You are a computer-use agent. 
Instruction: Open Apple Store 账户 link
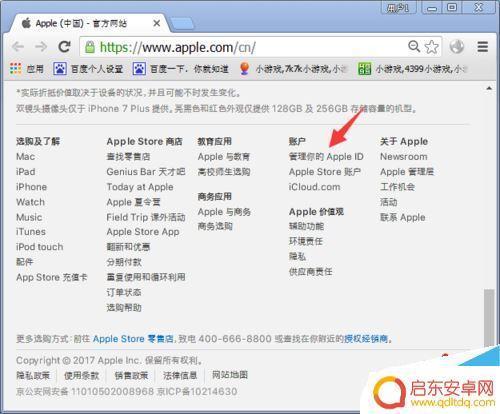coord(325,172)
